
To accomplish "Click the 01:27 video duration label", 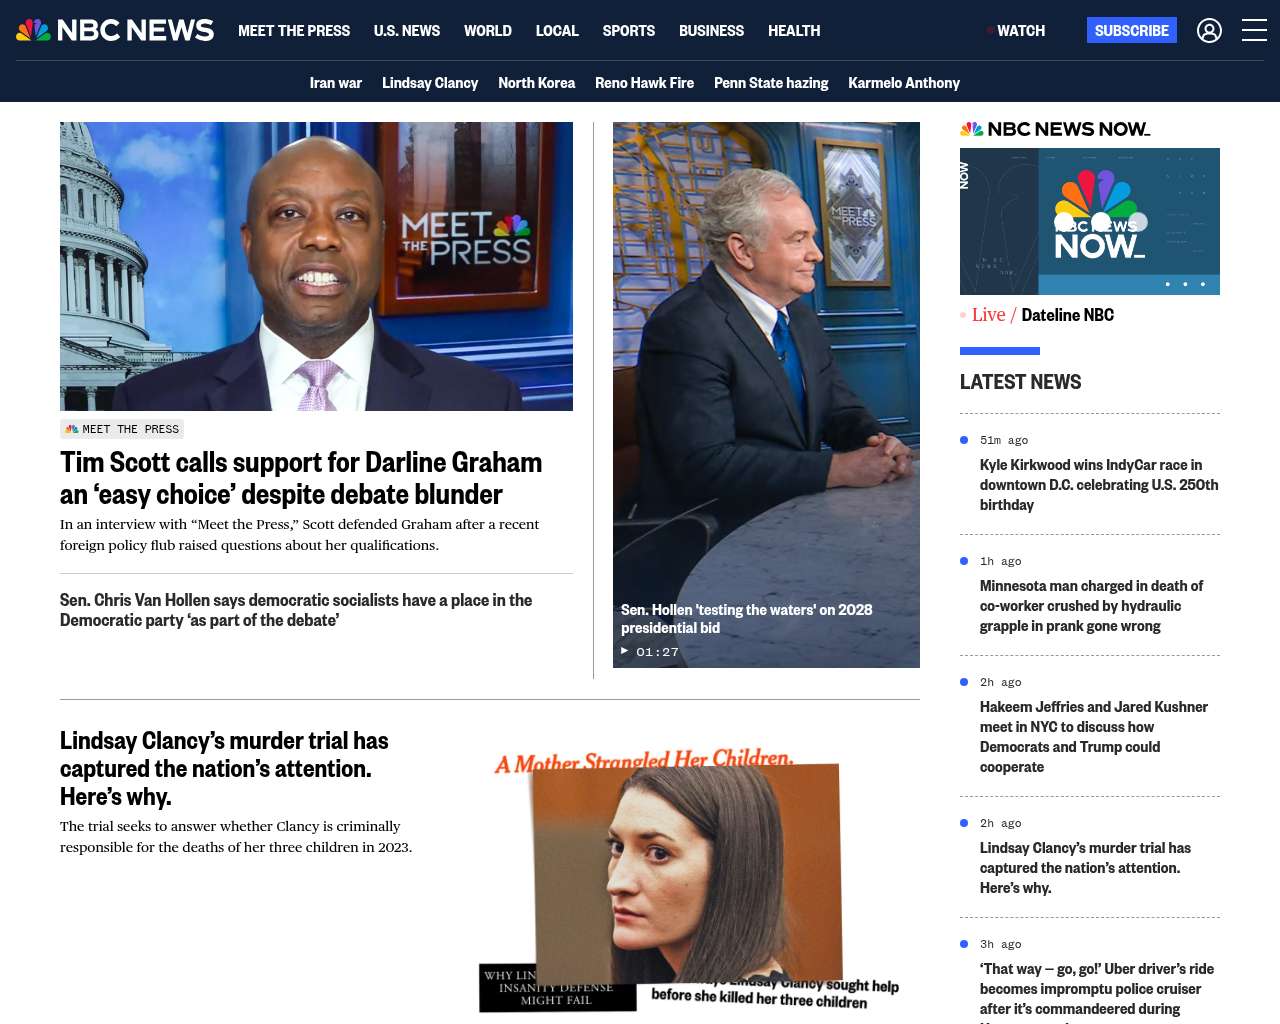I will pos(657,652).
